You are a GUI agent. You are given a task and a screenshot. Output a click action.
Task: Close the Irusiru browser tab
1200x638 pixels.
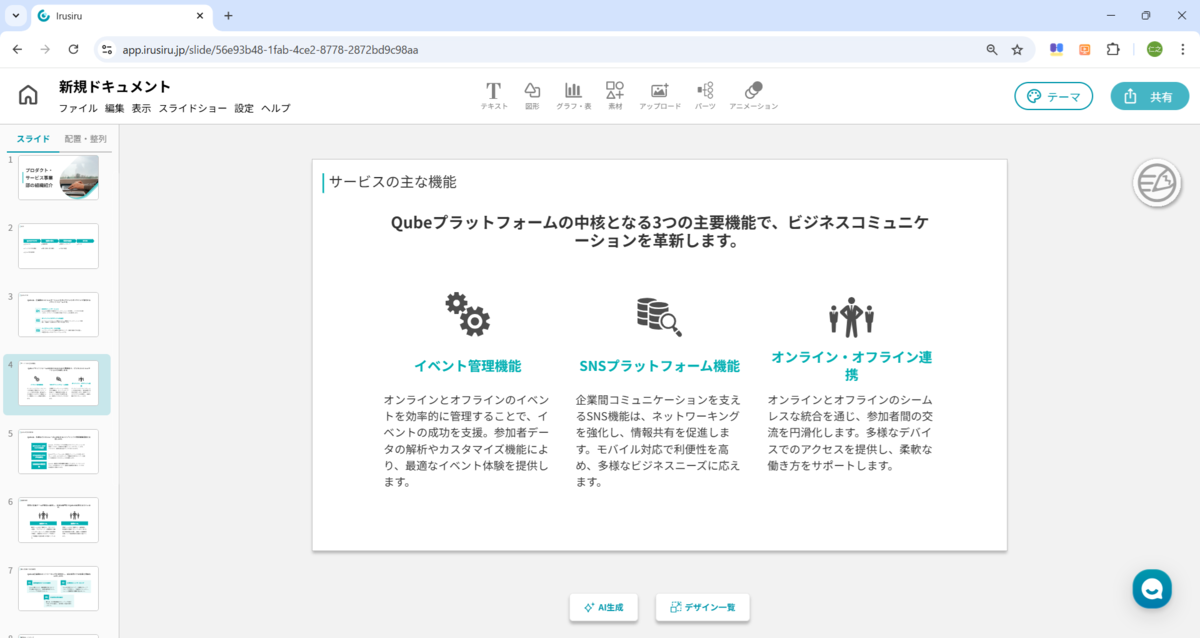[199, 16]
